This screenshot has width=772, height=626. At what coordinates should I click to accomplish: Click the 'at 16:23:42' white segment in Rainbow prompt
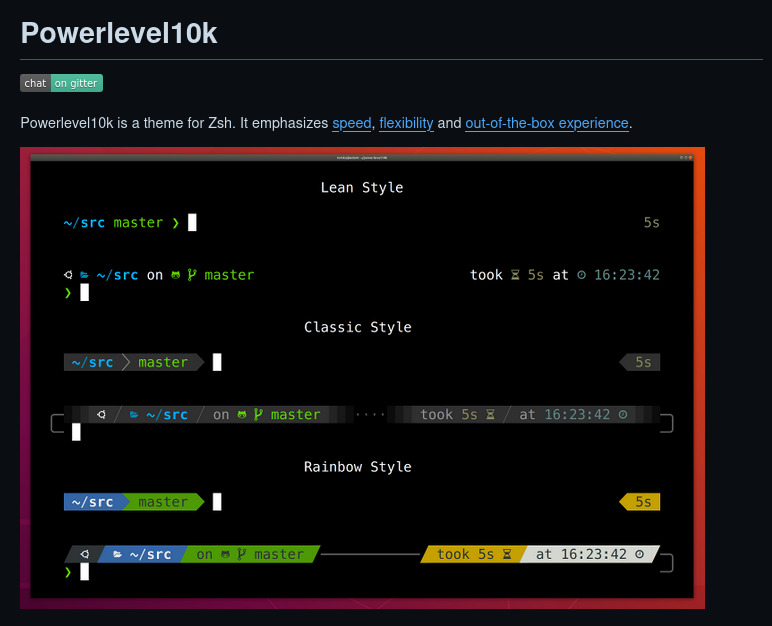[590, 554]
